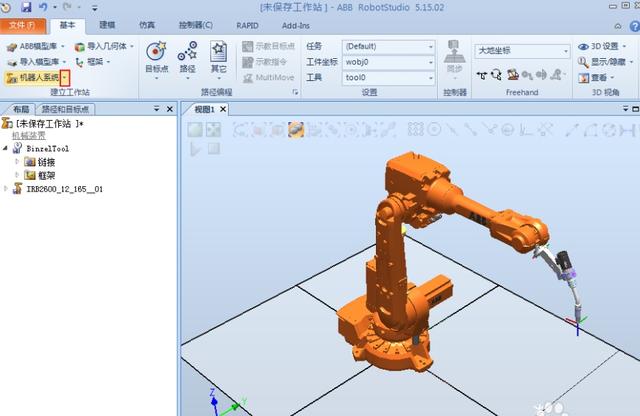Expand the 链接 links node
The height and width of the screenshot is (416, 640).
point(17,162)
